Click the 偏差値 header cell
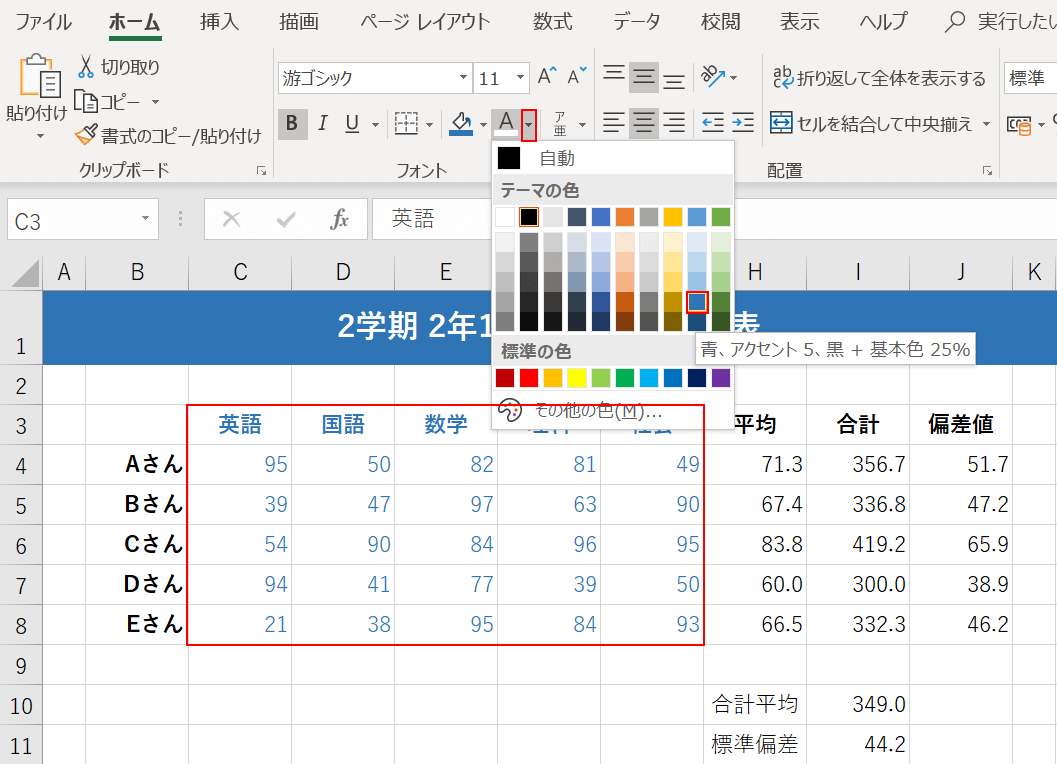This screenshot has width=1057, height=764. pyautogui.click(x=961, y=424)
